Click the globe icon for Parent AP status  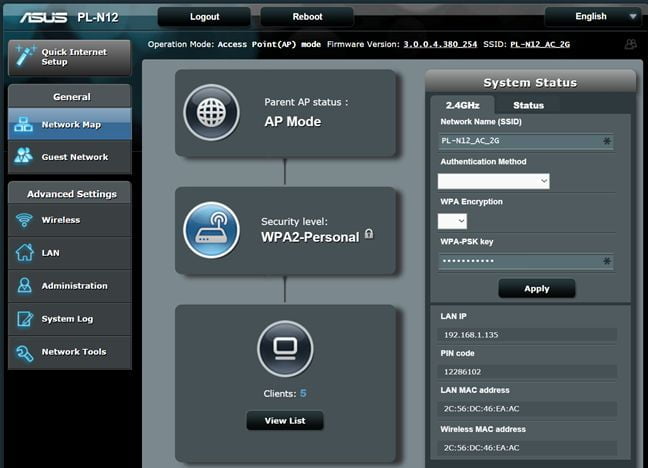(211, 112)
